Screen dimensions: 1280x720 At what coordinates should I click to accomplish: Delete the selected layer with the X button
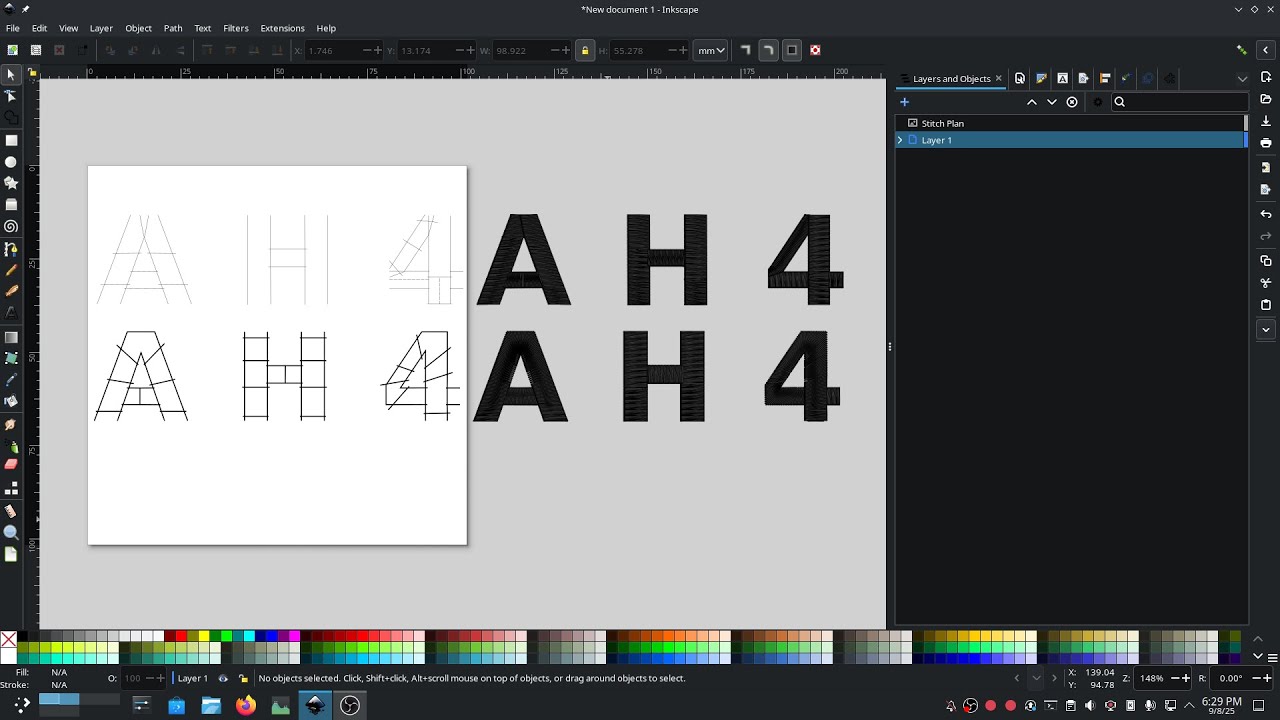pyautogui.click(x=1072, y=101)
